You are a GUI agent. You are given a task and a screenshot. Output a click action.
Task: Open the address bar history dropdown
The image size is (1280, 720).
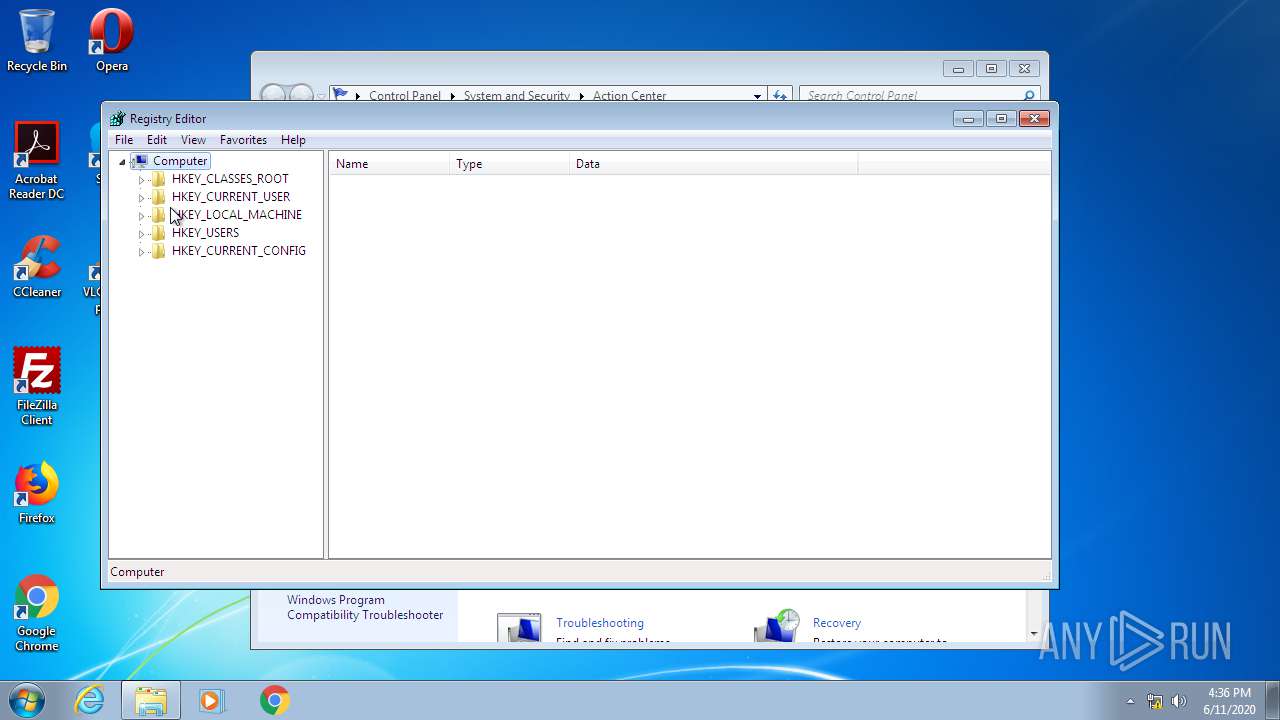pyautogui.click(x=757, y=96)
